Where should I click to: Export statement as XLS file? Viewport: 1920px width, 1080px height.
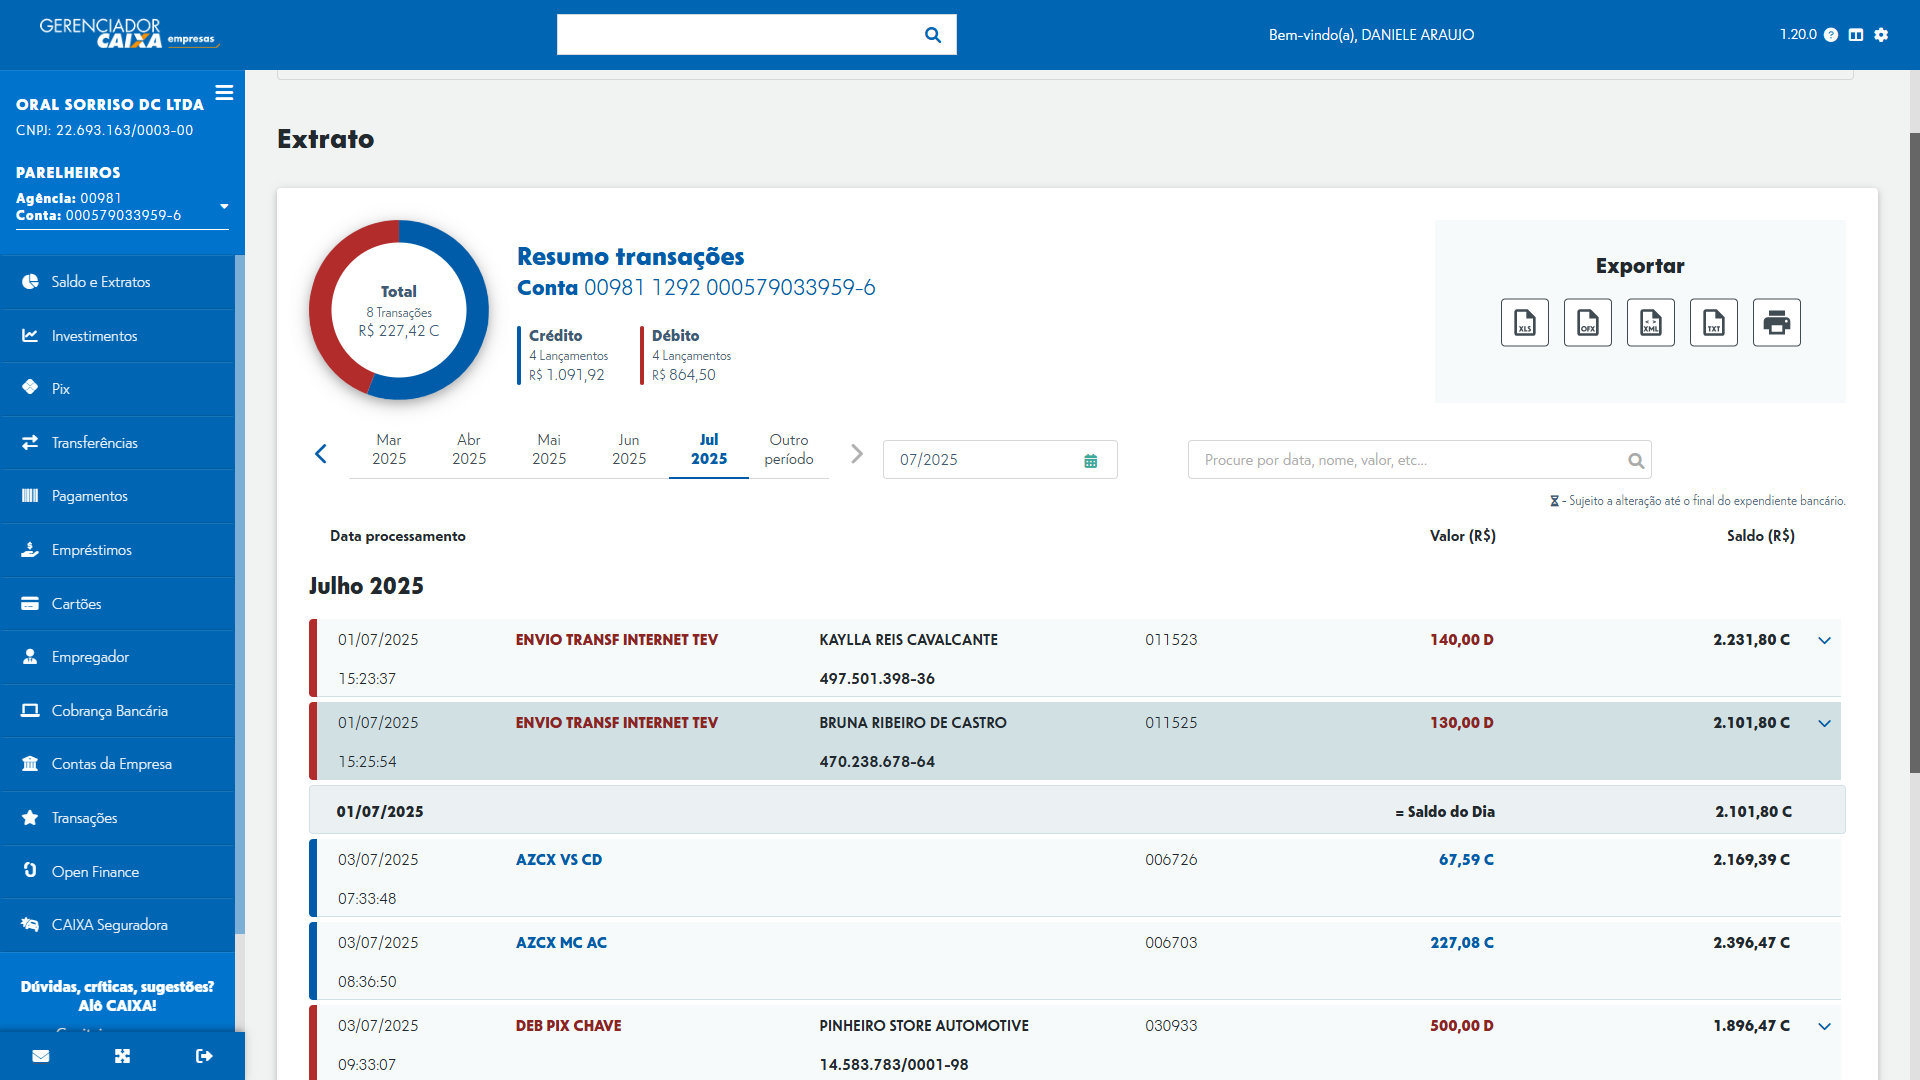tap(1524, 322)
